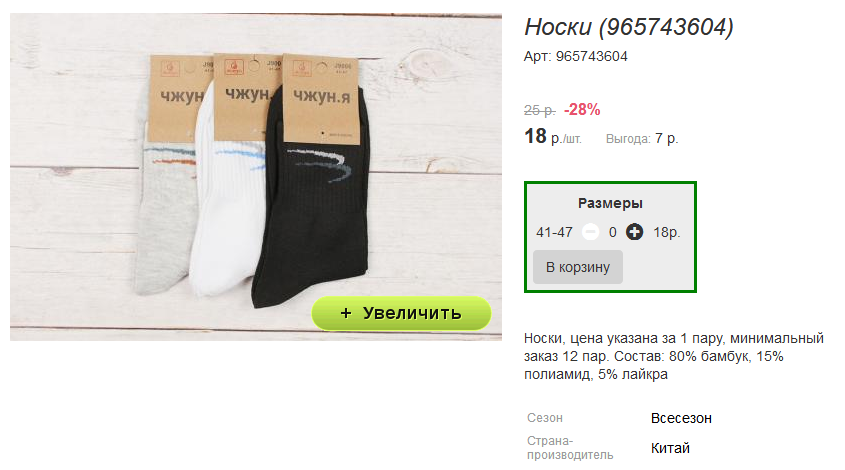Click the product description about минимальный заказ
845x470 pixels.
674,356
